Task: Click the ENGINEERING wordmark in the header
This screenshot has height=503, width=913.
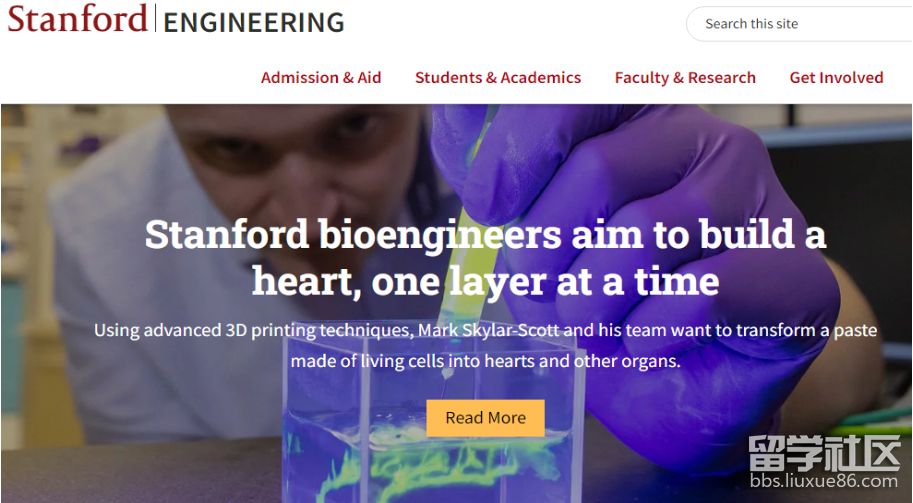Action: coord(253,22)
